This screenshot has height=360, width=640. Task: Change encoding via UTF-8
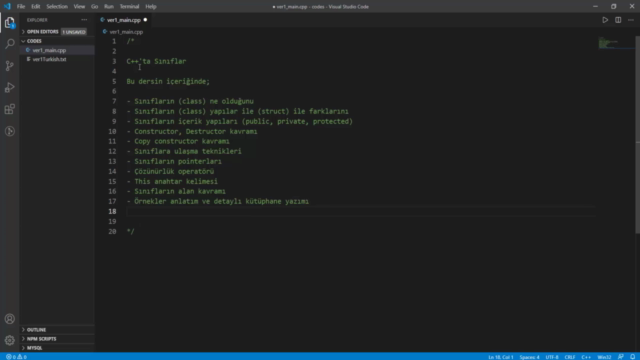point(552,357)
